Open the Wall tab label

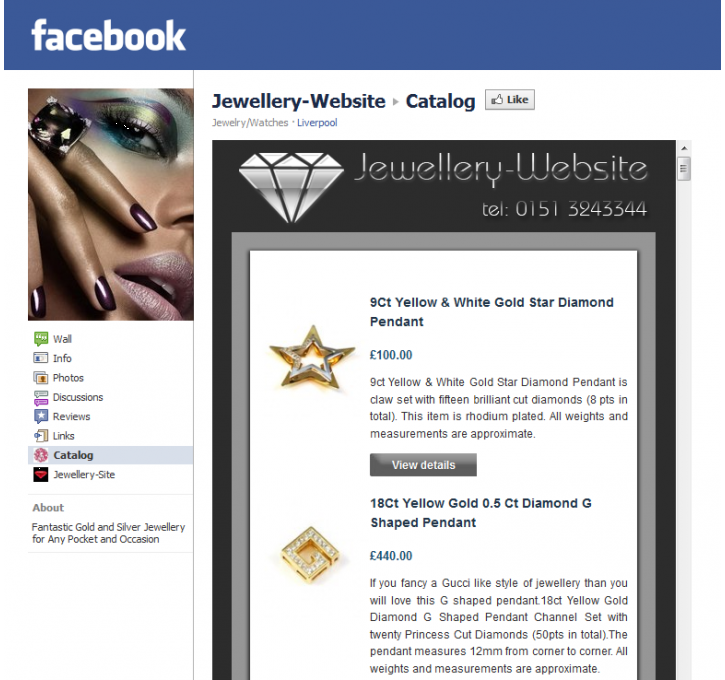pos(62,339)
